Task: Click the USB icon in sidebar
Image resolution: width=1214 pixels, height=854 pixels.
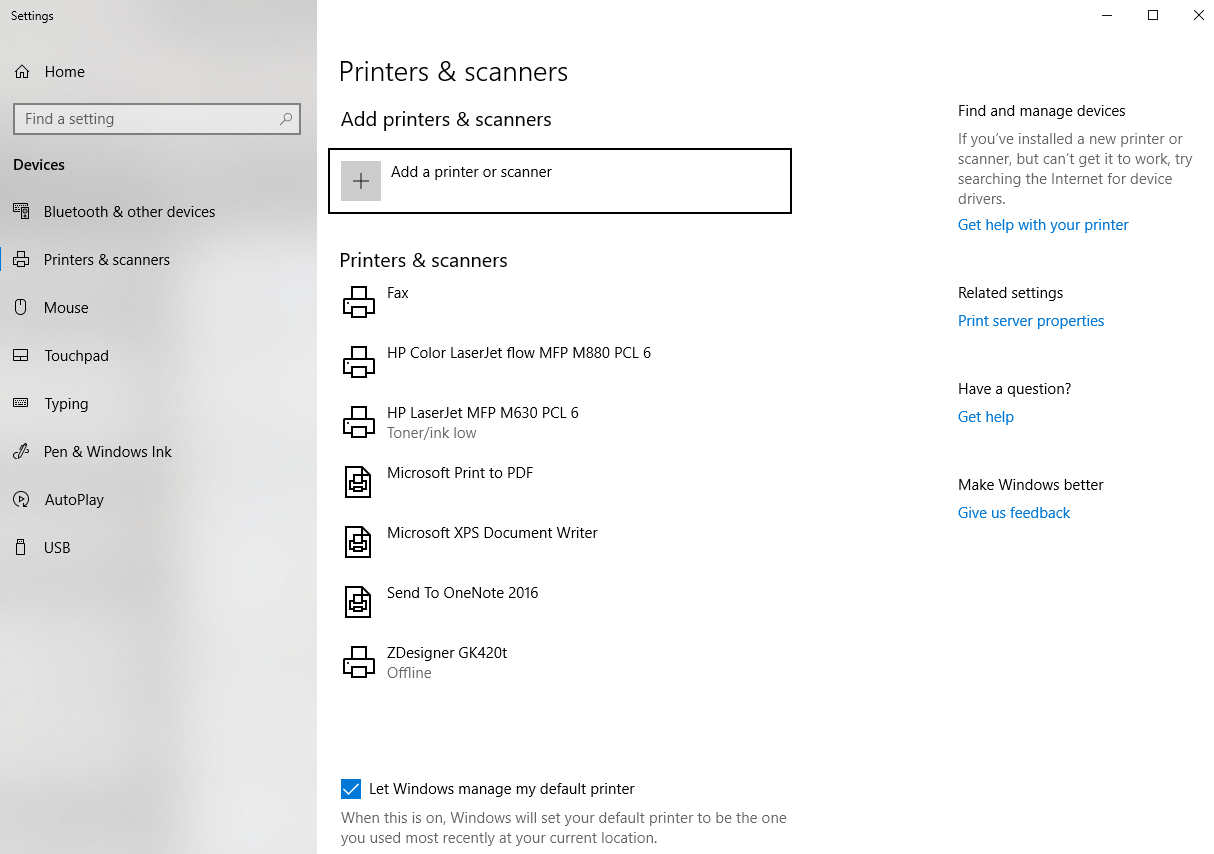Action: 21,548
